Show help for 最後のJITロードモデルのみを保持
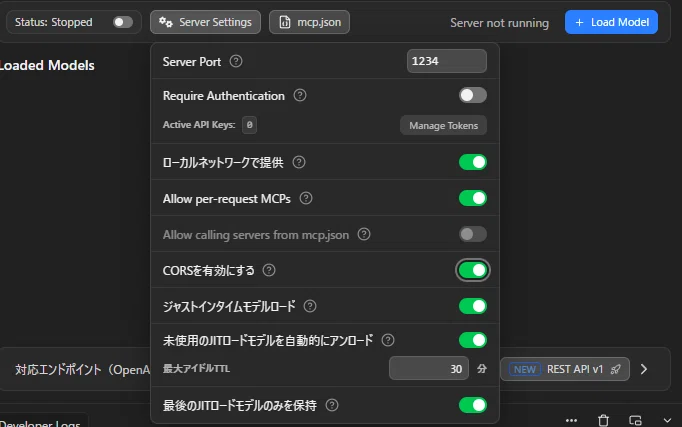The width and height of the screenshot is (682, 427). 332,405
